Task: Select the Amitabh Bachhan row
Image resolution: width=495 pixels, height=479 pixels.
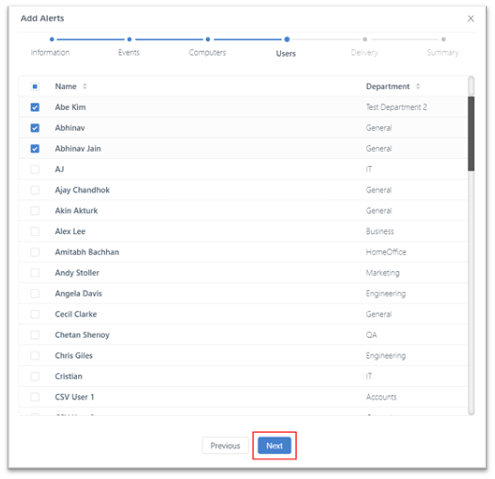Action: [x=243, y=252]
